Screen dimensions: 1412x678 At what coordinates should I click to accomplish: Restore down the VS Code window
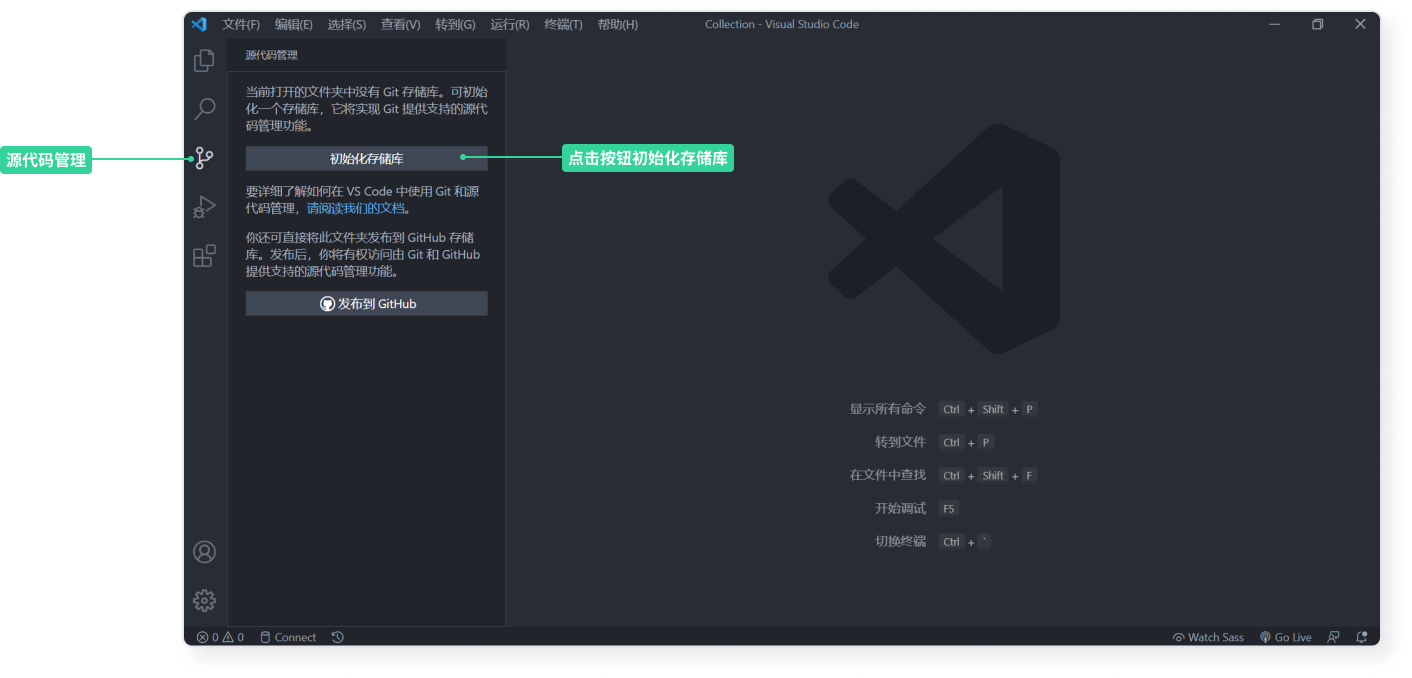1317,24
